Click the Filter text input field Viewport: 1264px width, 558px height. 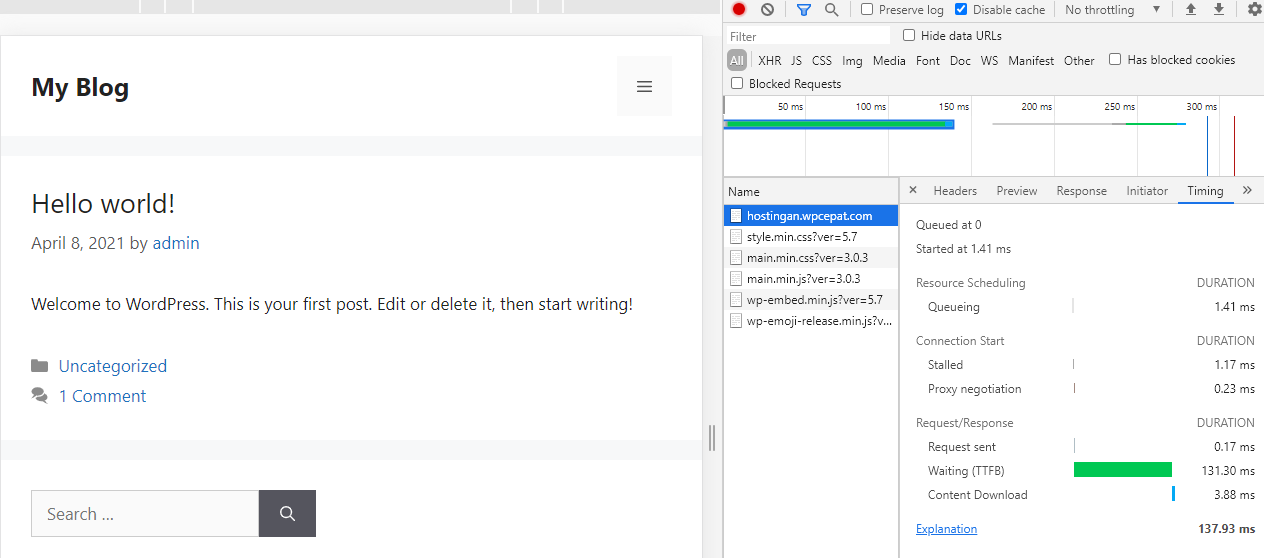[x=808, y=36]
